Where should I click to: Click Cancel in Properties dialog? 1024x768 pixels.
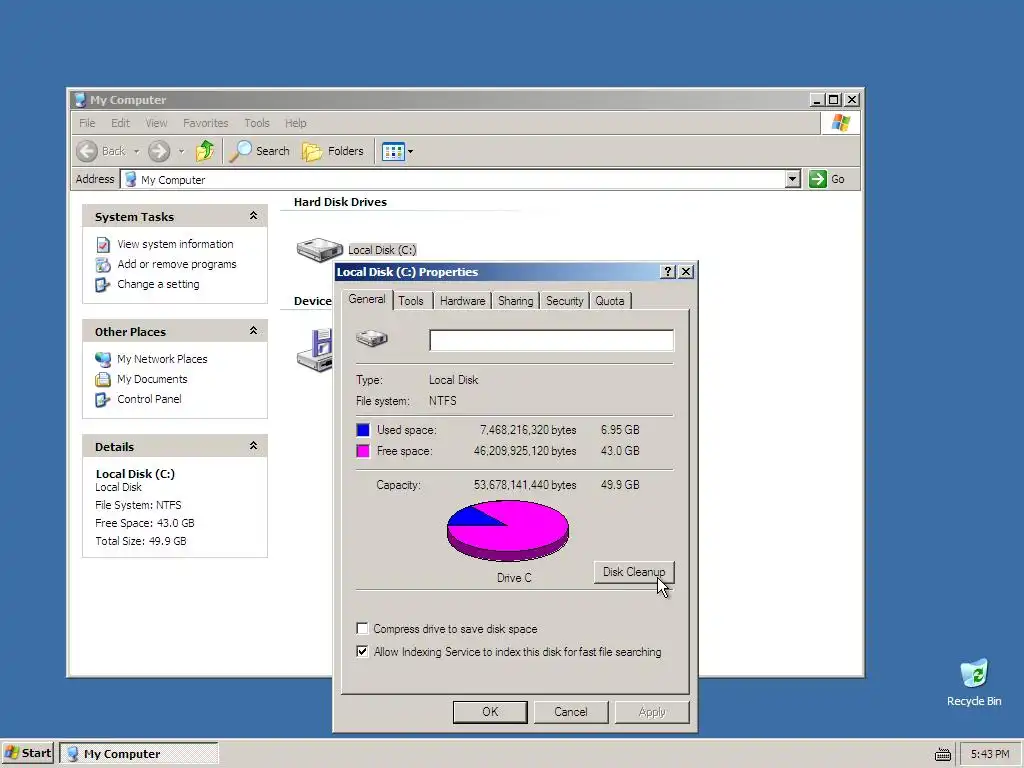571,712
